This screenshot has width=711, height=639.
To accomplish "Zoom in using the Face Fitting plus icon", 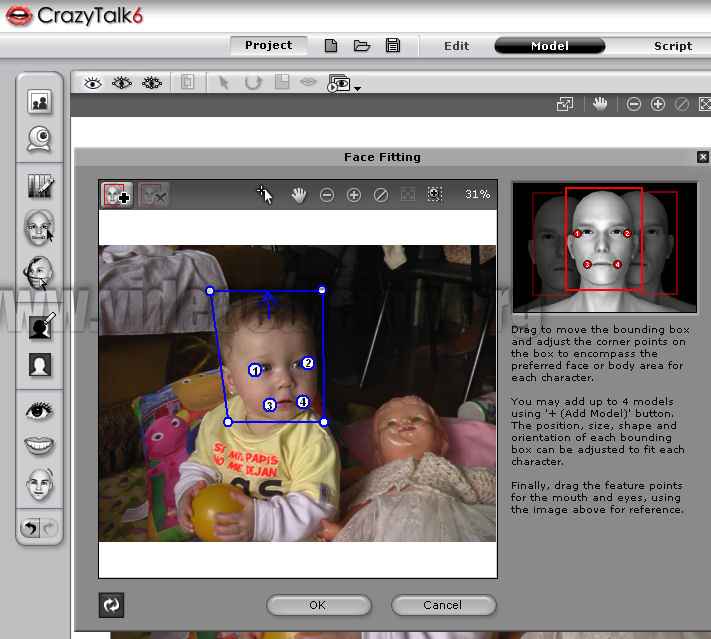I will (354, 195).
